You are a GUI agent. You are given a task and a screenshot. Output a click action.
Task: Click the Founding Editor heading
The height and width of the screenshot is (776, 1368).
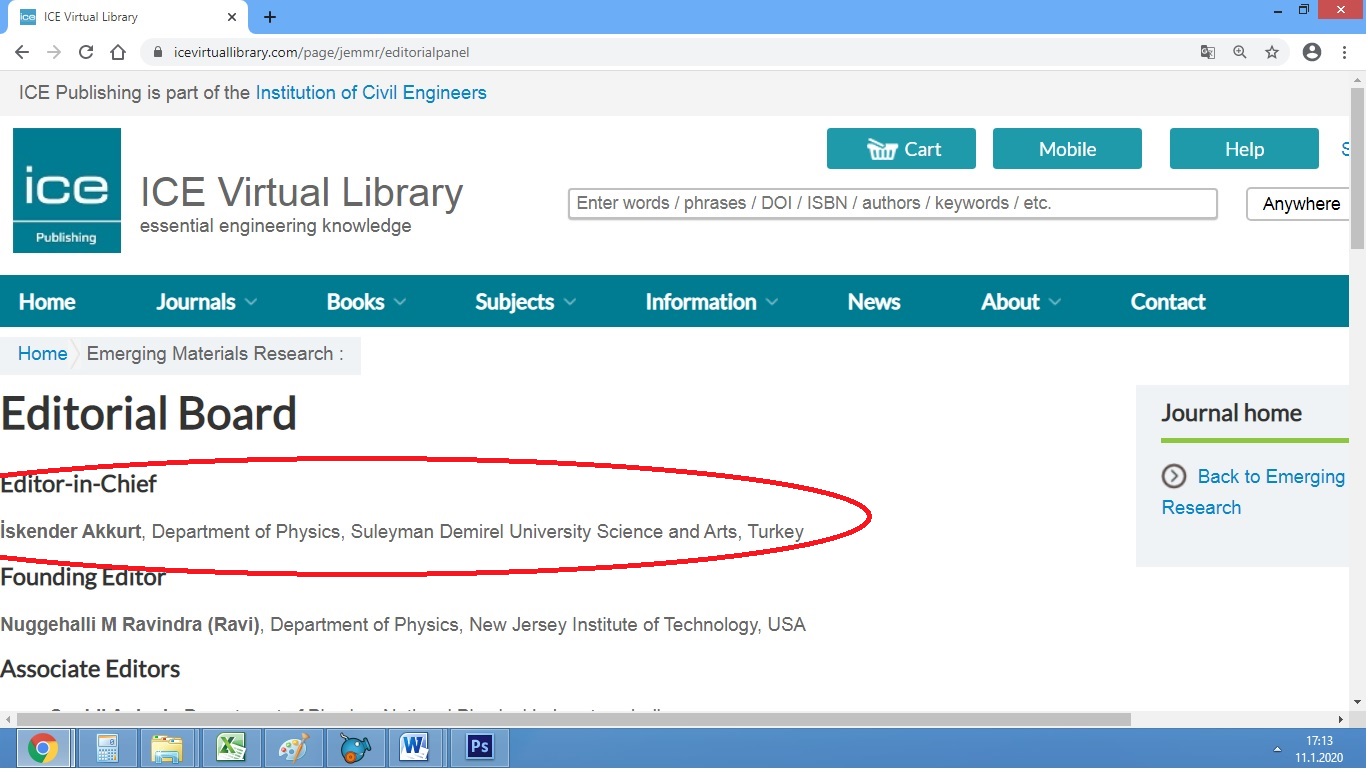coord(83,577)
